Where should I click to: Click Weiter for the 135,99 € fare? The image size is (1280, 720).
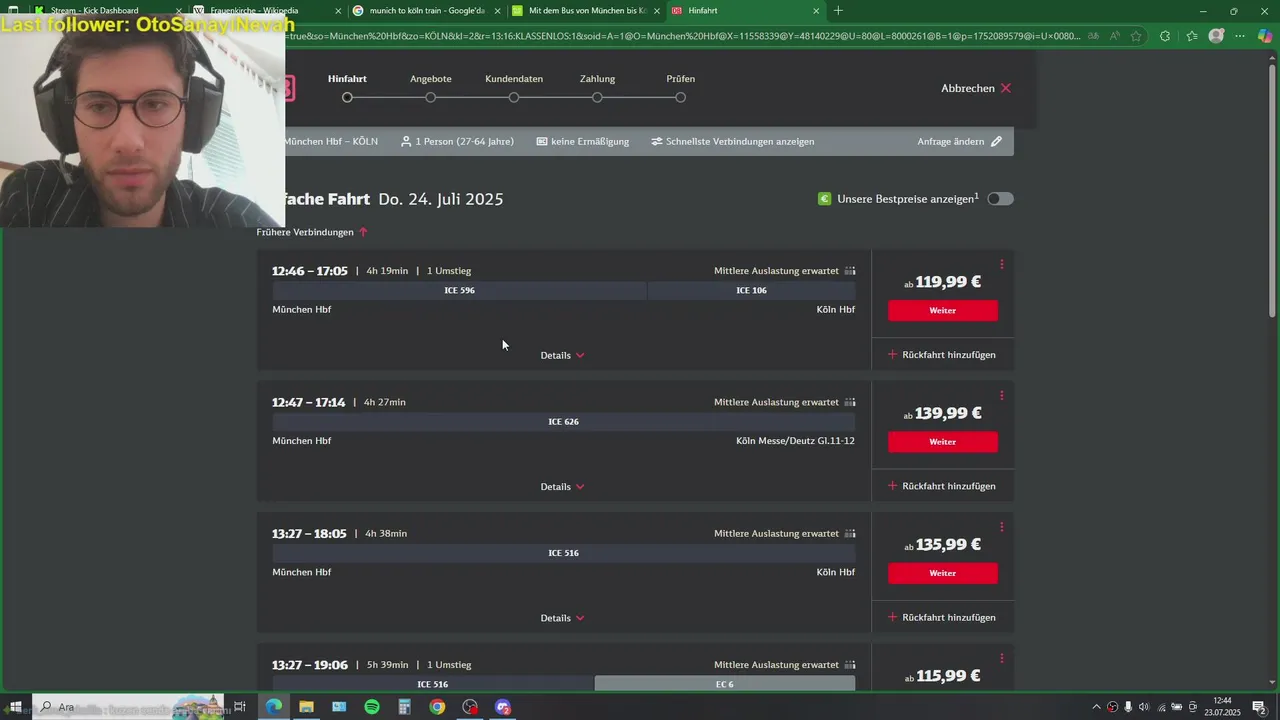click(943, 573)
